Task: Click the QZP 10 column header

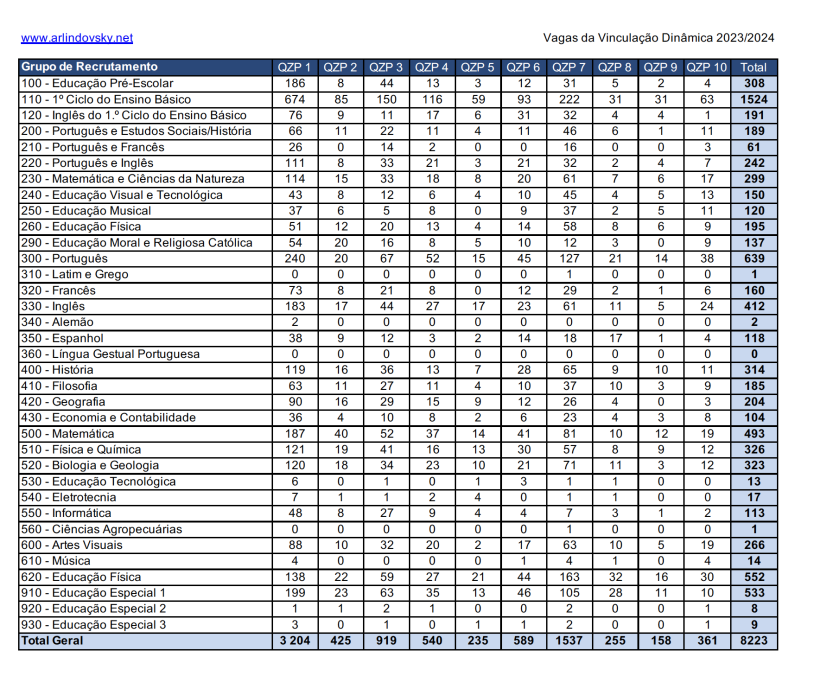Action: tap(708, 68)
